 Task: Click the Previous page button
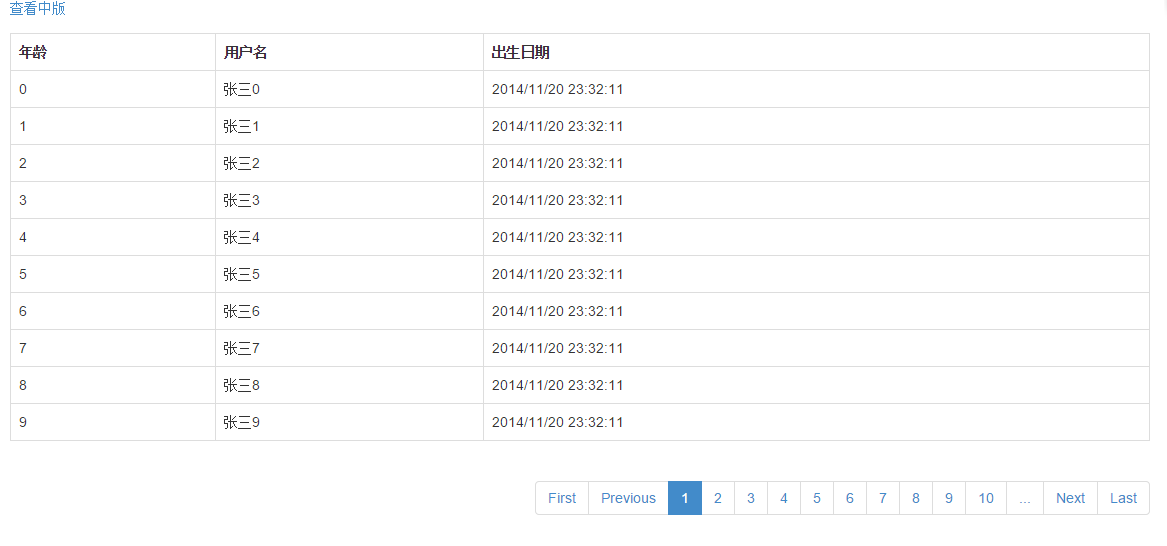628,498
